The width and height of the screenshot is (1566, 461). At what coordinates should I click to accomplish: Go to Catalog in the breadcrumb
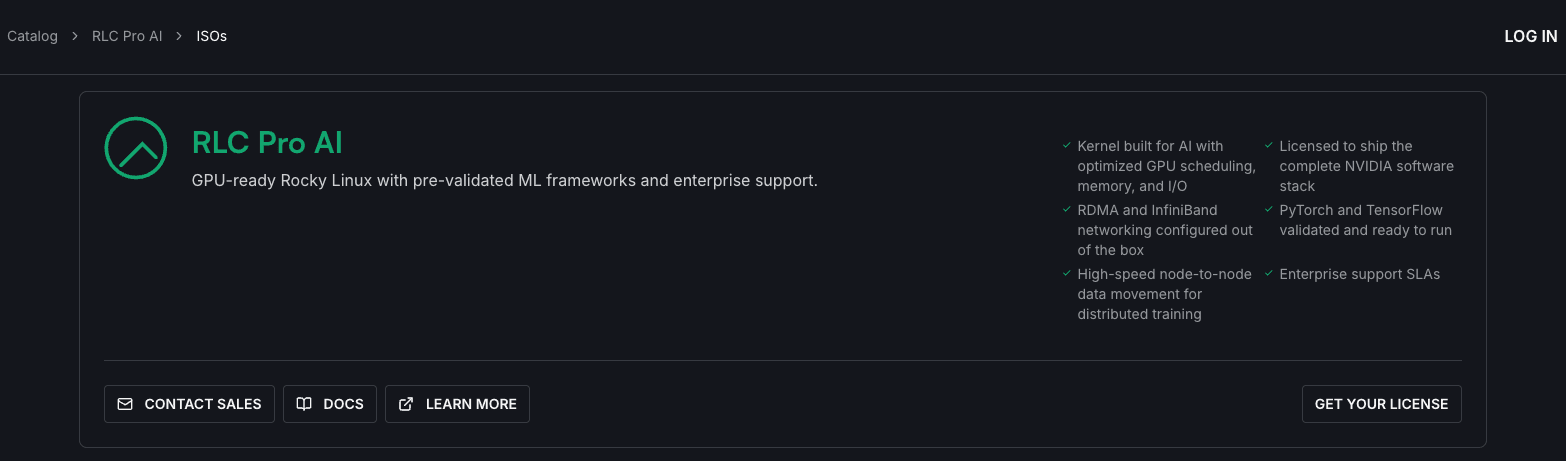32,36
